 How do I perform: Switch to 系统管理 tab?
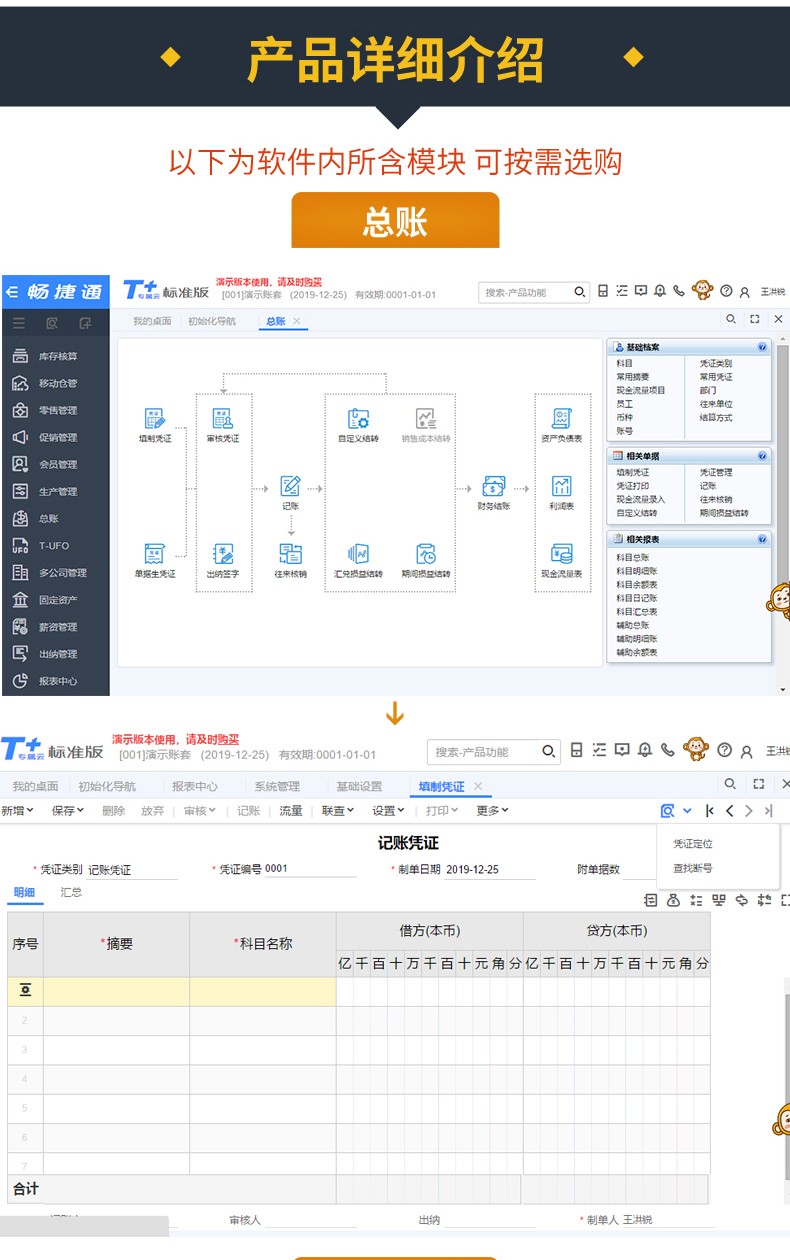[x=276, y=786]
